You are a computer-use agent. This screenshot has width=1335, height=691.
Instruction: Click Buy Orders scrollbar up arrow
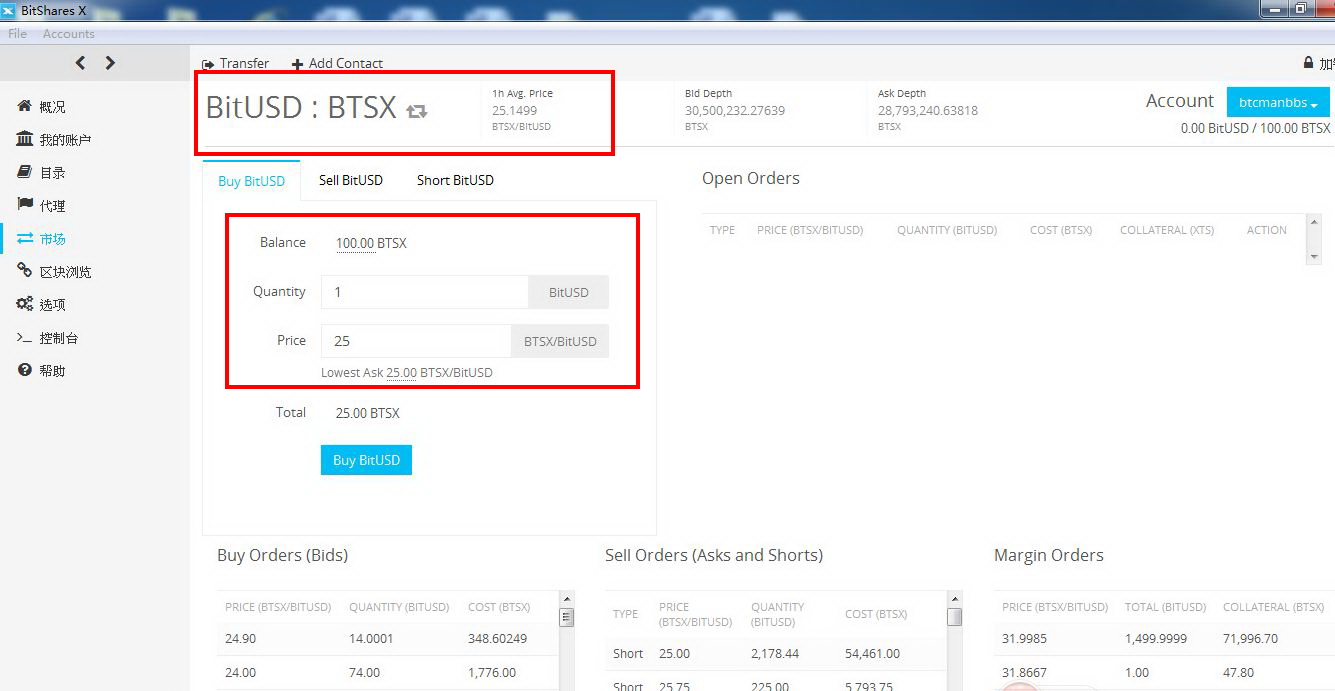(x=567, y=599)
